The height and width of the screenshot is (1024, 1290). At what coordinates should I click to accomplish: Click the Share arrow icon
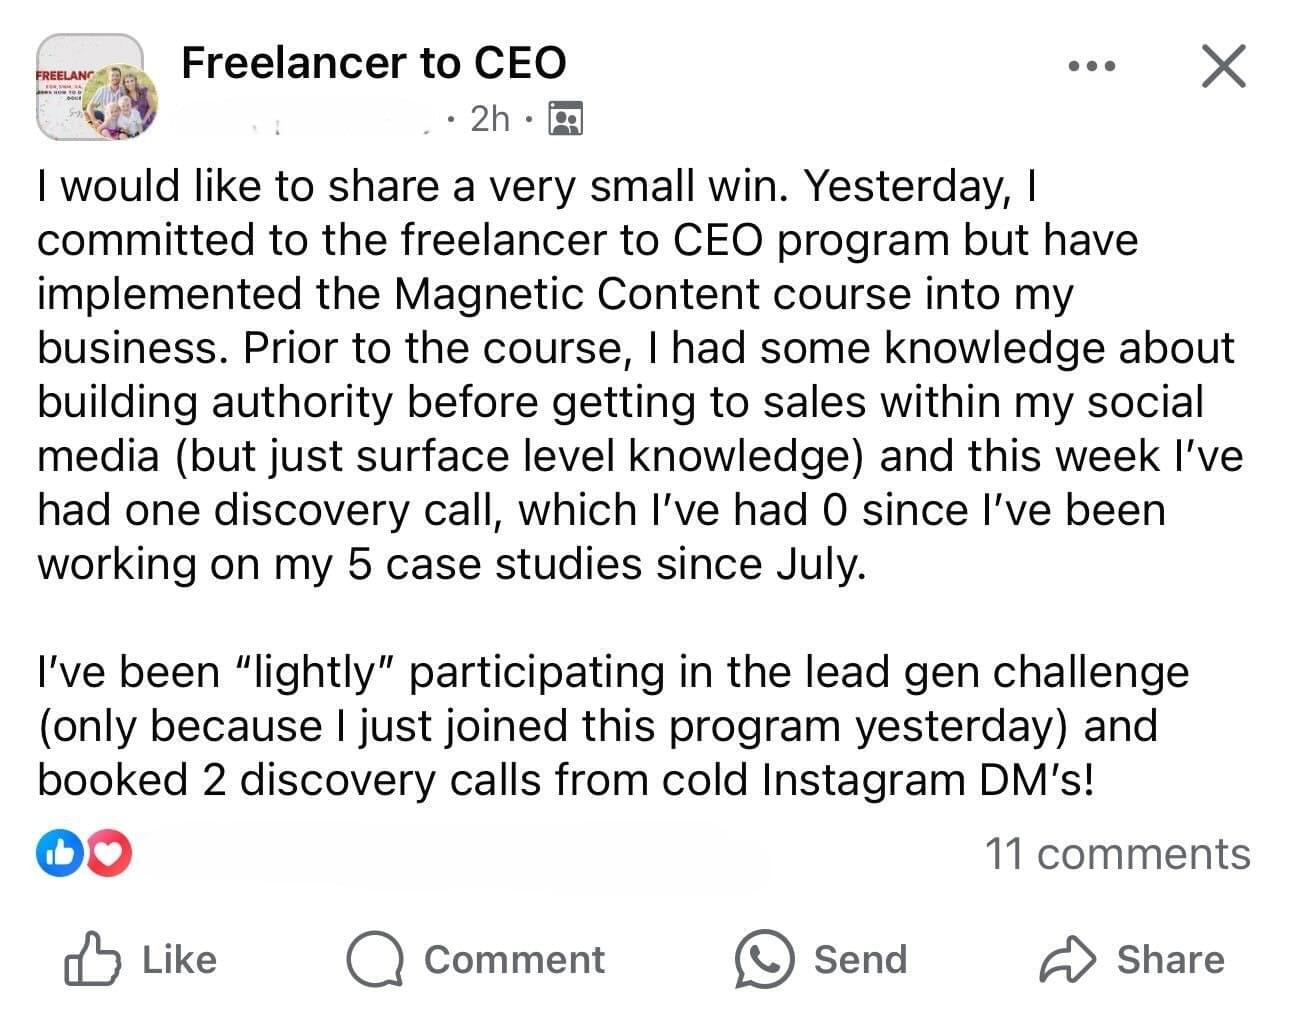click(x=1069, y=959)
